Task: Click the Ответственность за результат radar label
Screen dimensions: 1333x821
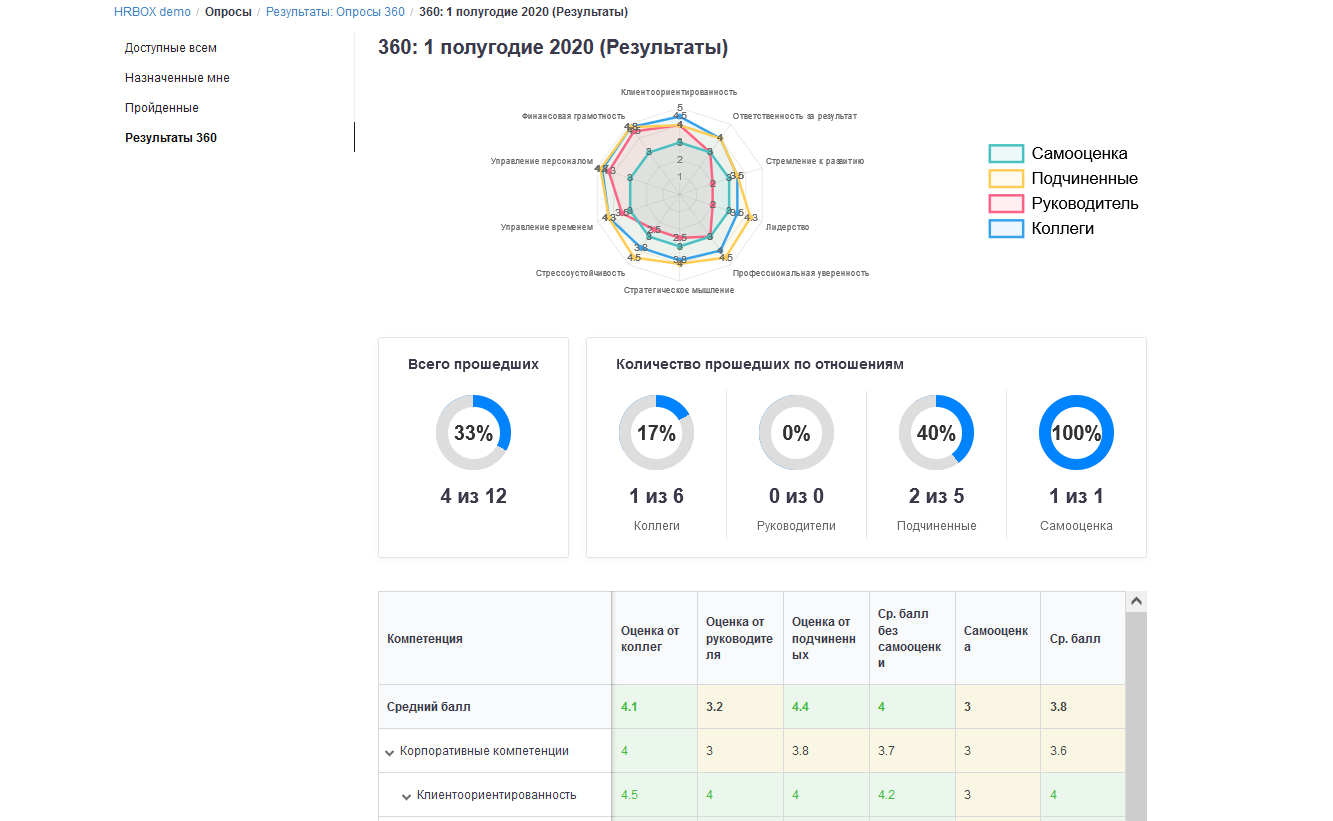Action: click(x=795, y=116)
